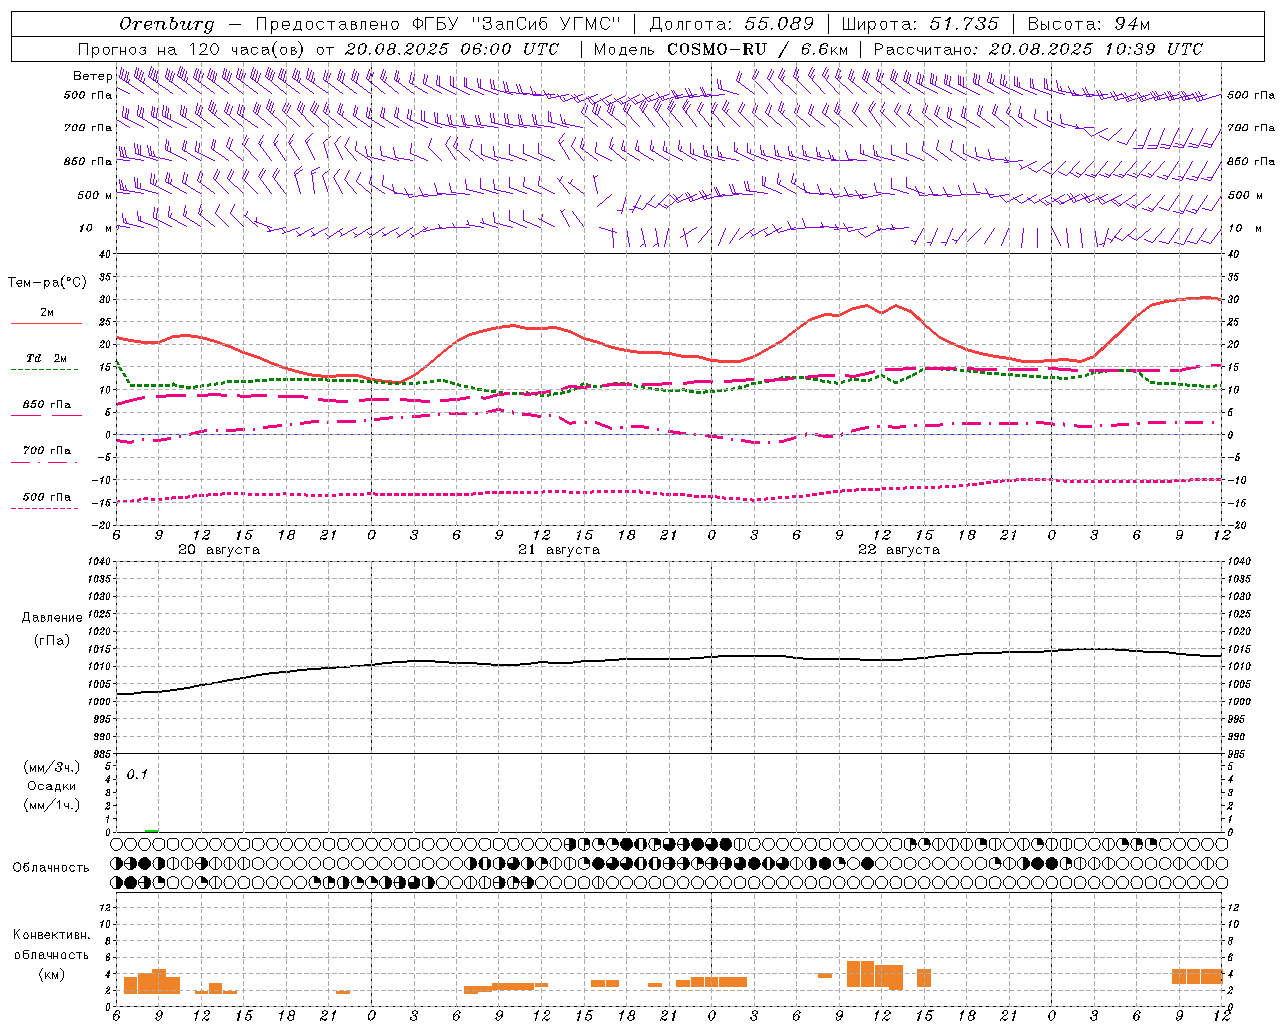Click the 500 гПа entry in temperature legend

(47, 497)
